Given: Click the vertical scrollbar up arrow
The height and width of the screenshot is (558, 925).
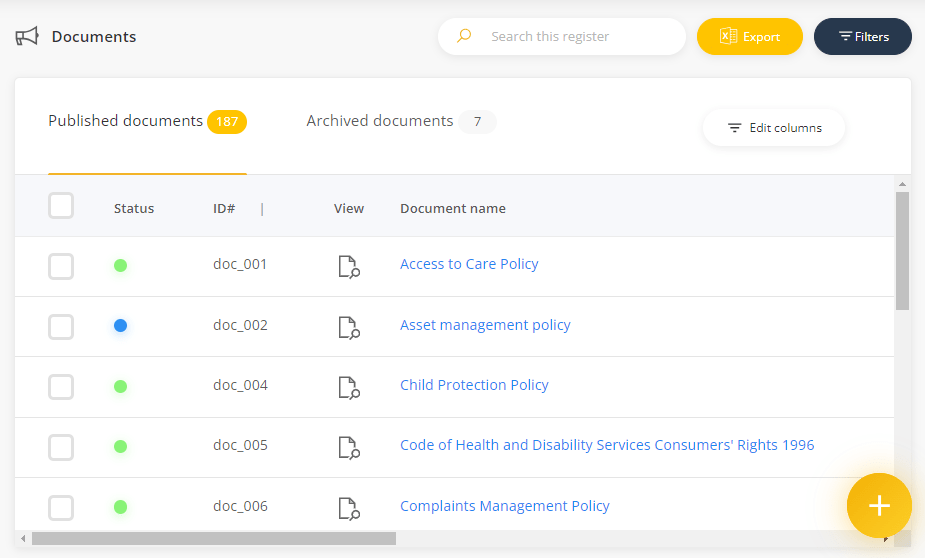Looking at the screenshot, I should [902, 184].
